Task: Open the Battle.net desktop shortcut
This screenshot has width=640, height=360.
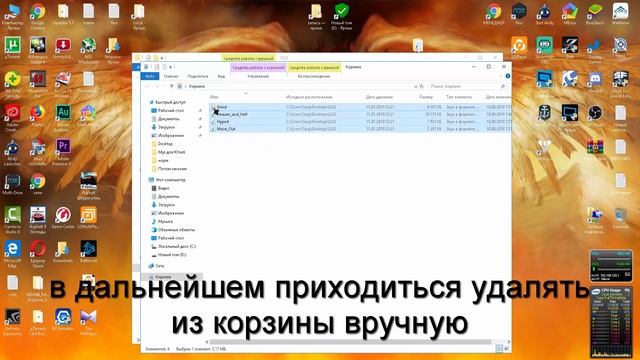Action: 89,250
